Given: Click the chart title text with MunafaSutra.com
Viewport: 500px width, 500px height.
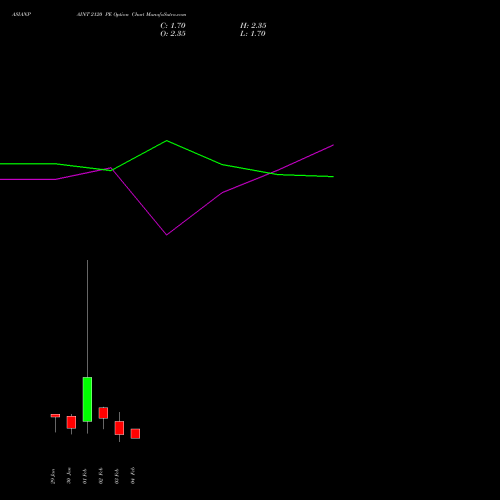Looking at the screenshot, I should click(x=131, y=15).
